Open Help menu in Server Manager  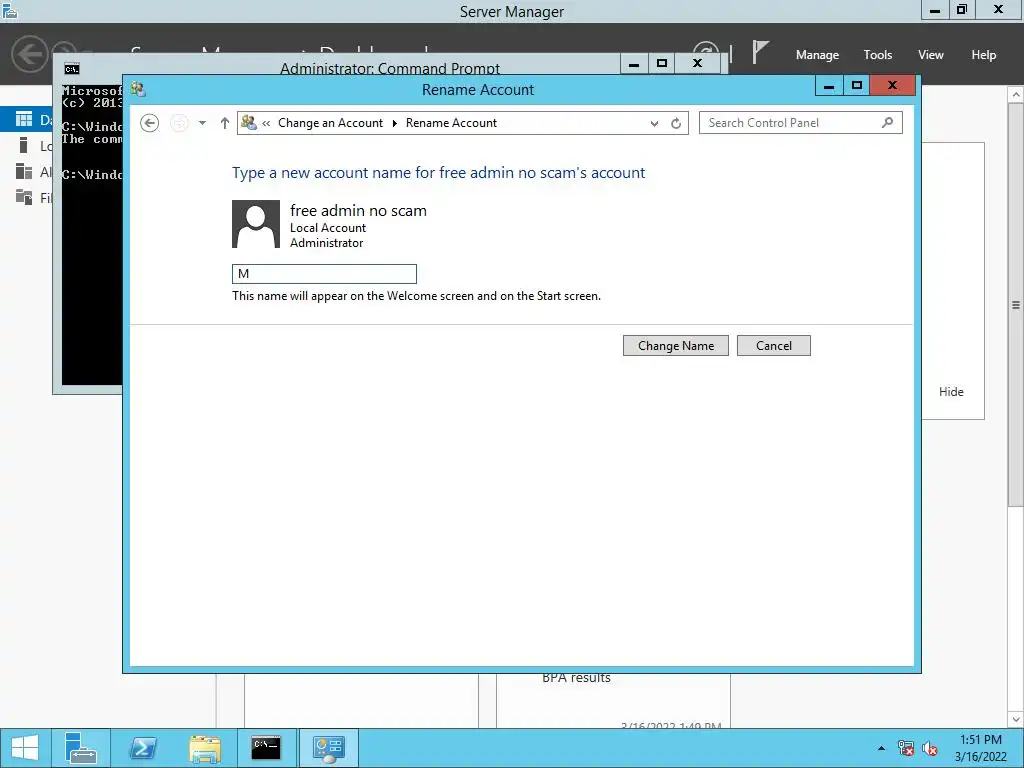click(x=984, y=55)
